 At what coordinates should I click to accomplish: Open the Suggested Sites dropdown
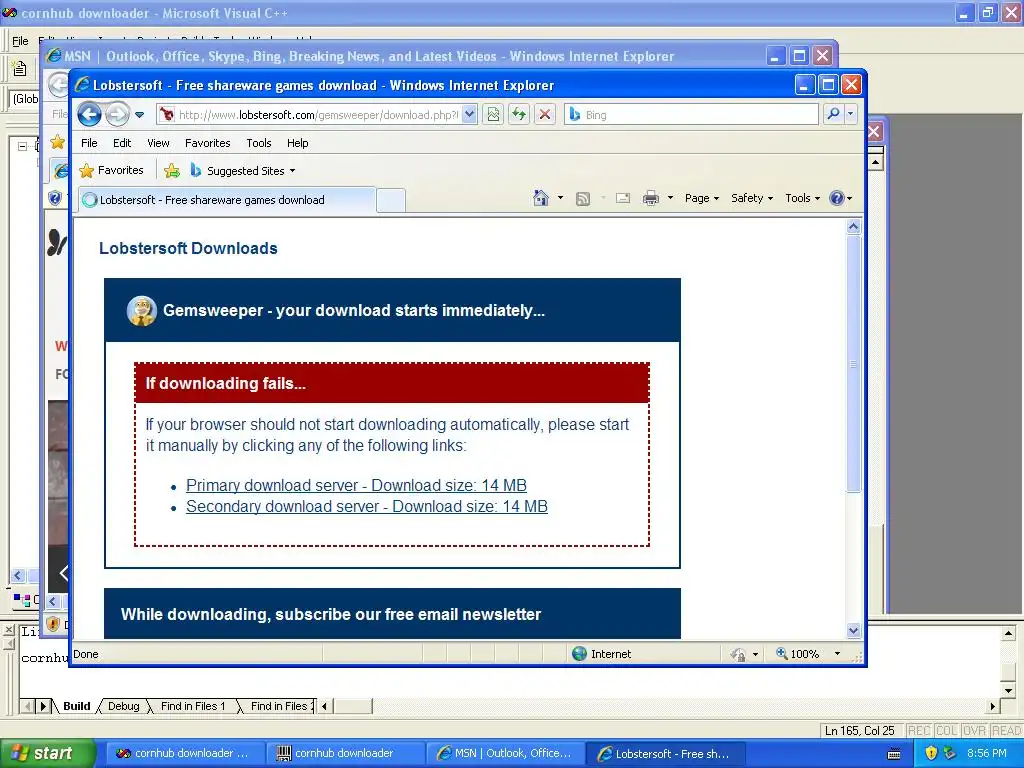[242, 171]
